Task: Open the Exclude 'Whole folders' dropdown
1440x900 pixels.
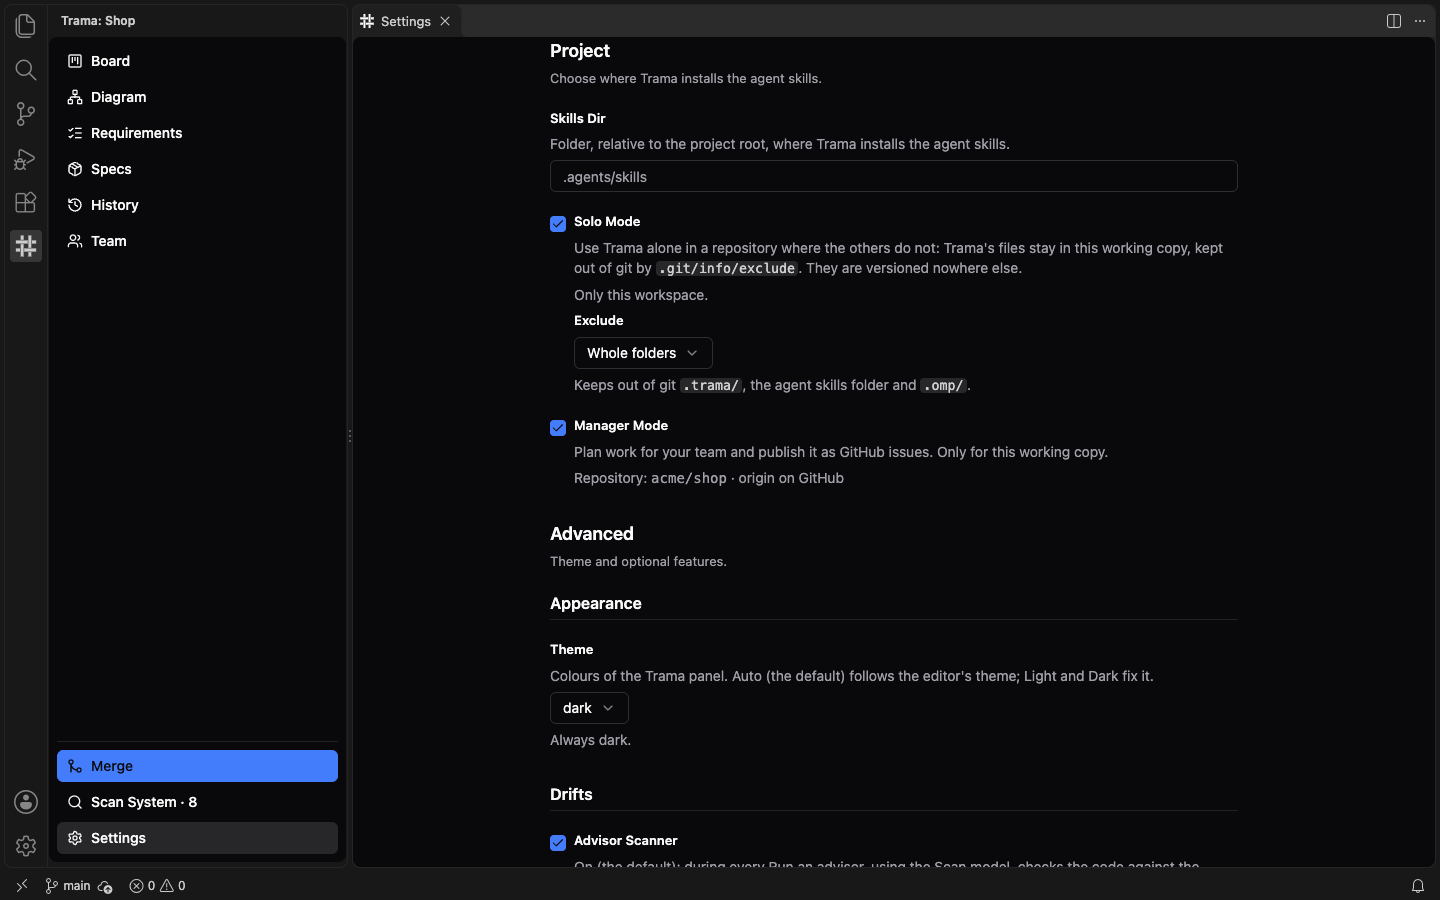Action: [x=643, y=353]
